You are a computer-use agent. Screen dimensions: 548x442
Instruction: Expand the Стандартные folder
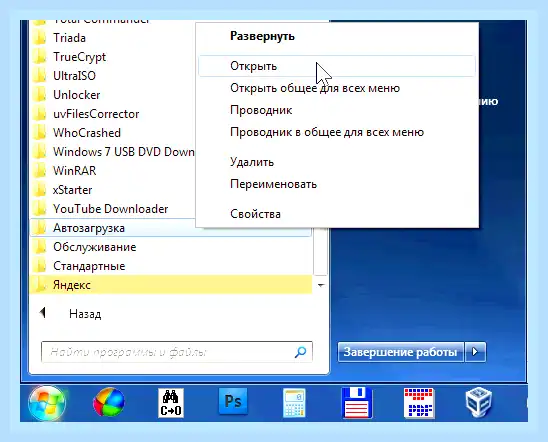(x=171, y=266)
